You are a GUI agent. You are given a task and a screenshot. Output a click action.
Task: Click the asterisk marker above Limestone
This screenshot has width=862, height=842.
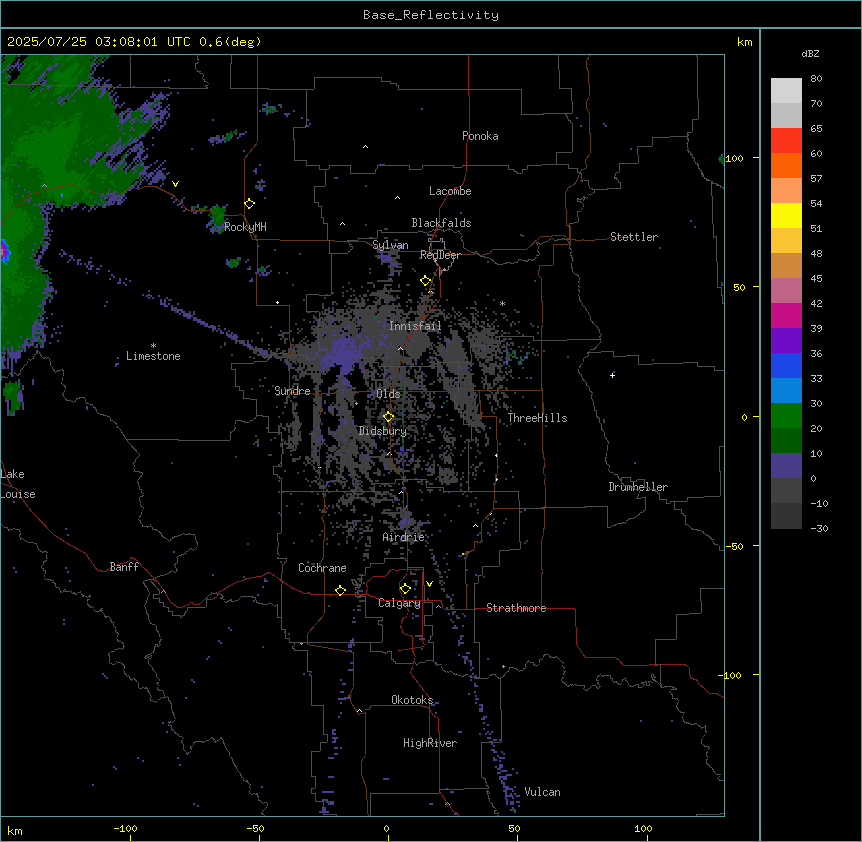[153, 346]
